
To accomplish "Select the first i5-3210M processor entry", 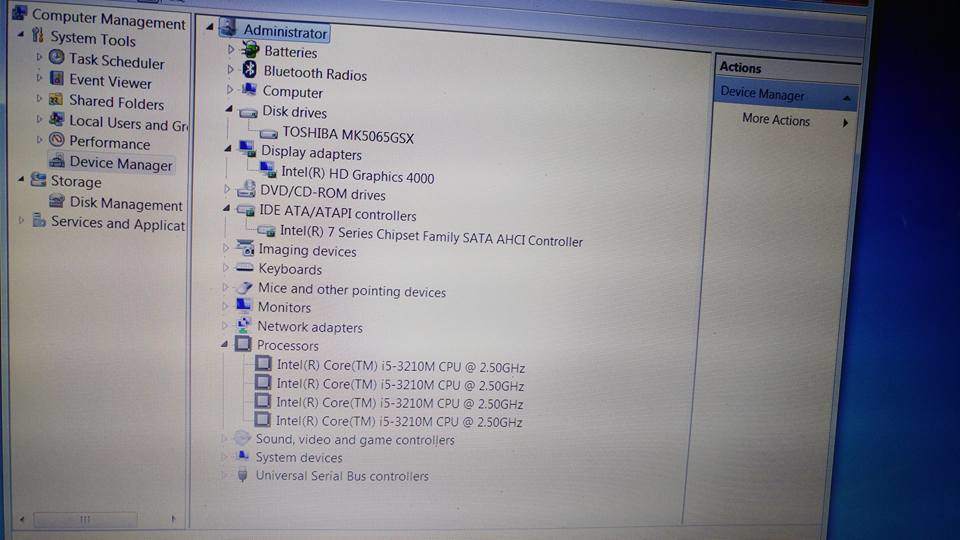I will click(x=400, y=366).
